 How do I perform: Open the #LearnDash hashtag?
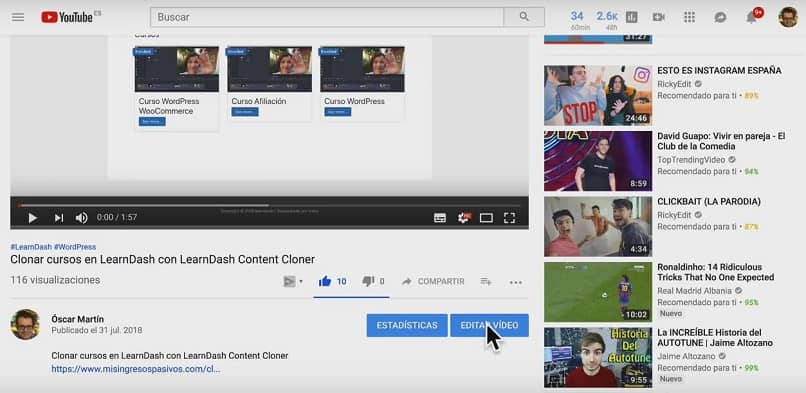coord(31,247)
